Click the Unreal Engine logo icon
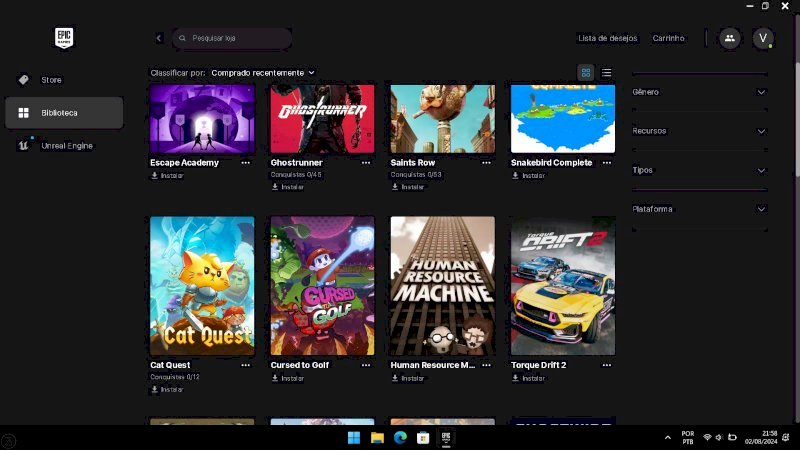Image resolution: width=800 pixels, height=450 pixels. (x=23, y=146)
